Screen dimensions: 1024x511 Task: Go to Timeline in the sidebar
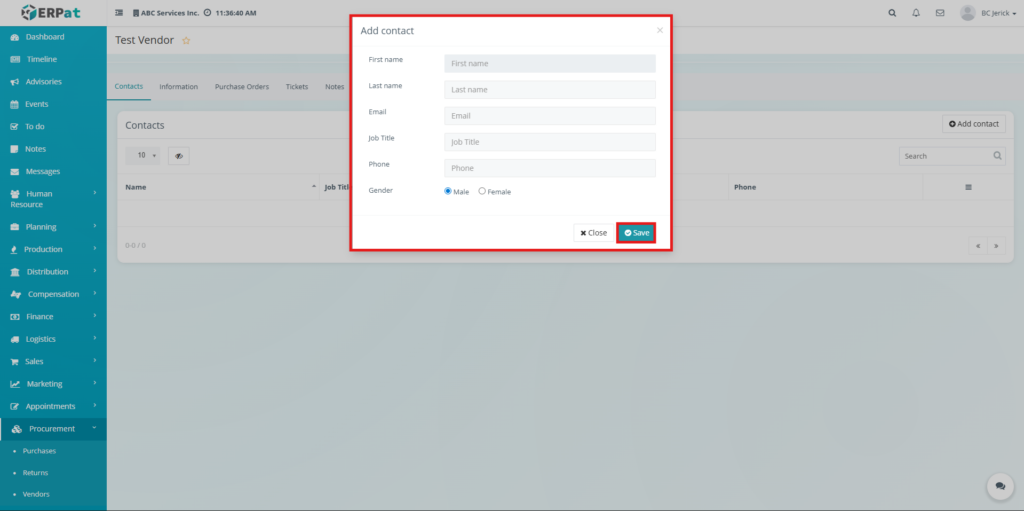(x=41, y=59)
